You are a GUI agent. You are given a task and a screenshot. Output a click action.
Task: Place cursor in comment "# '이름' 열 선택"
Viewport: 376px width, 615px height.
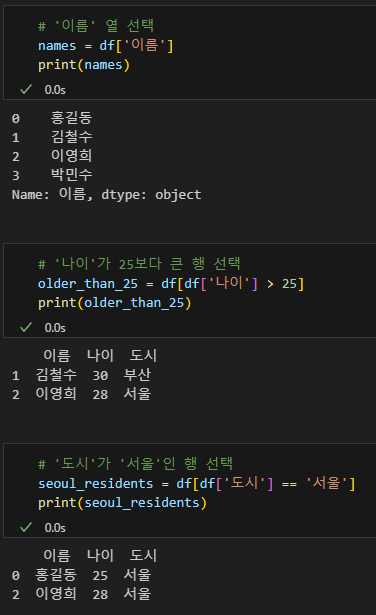coord(96,26)
